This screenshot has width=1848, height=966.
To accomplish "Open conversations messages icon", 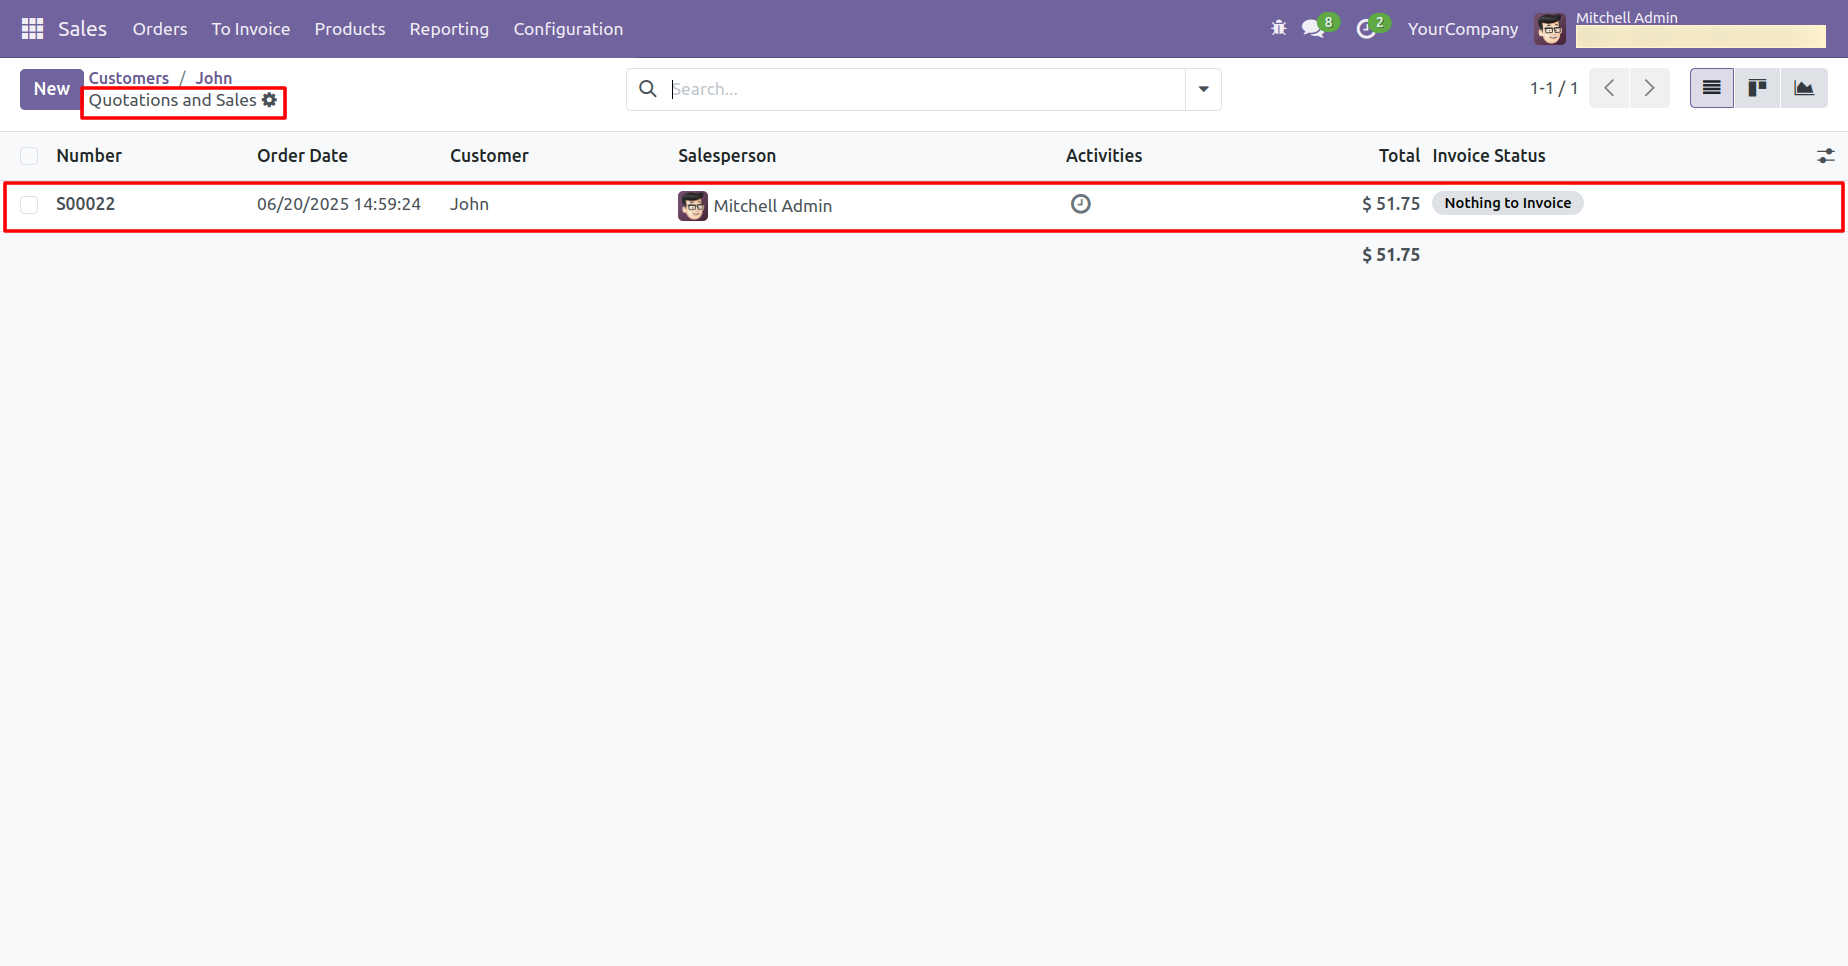I will 1313,28.
